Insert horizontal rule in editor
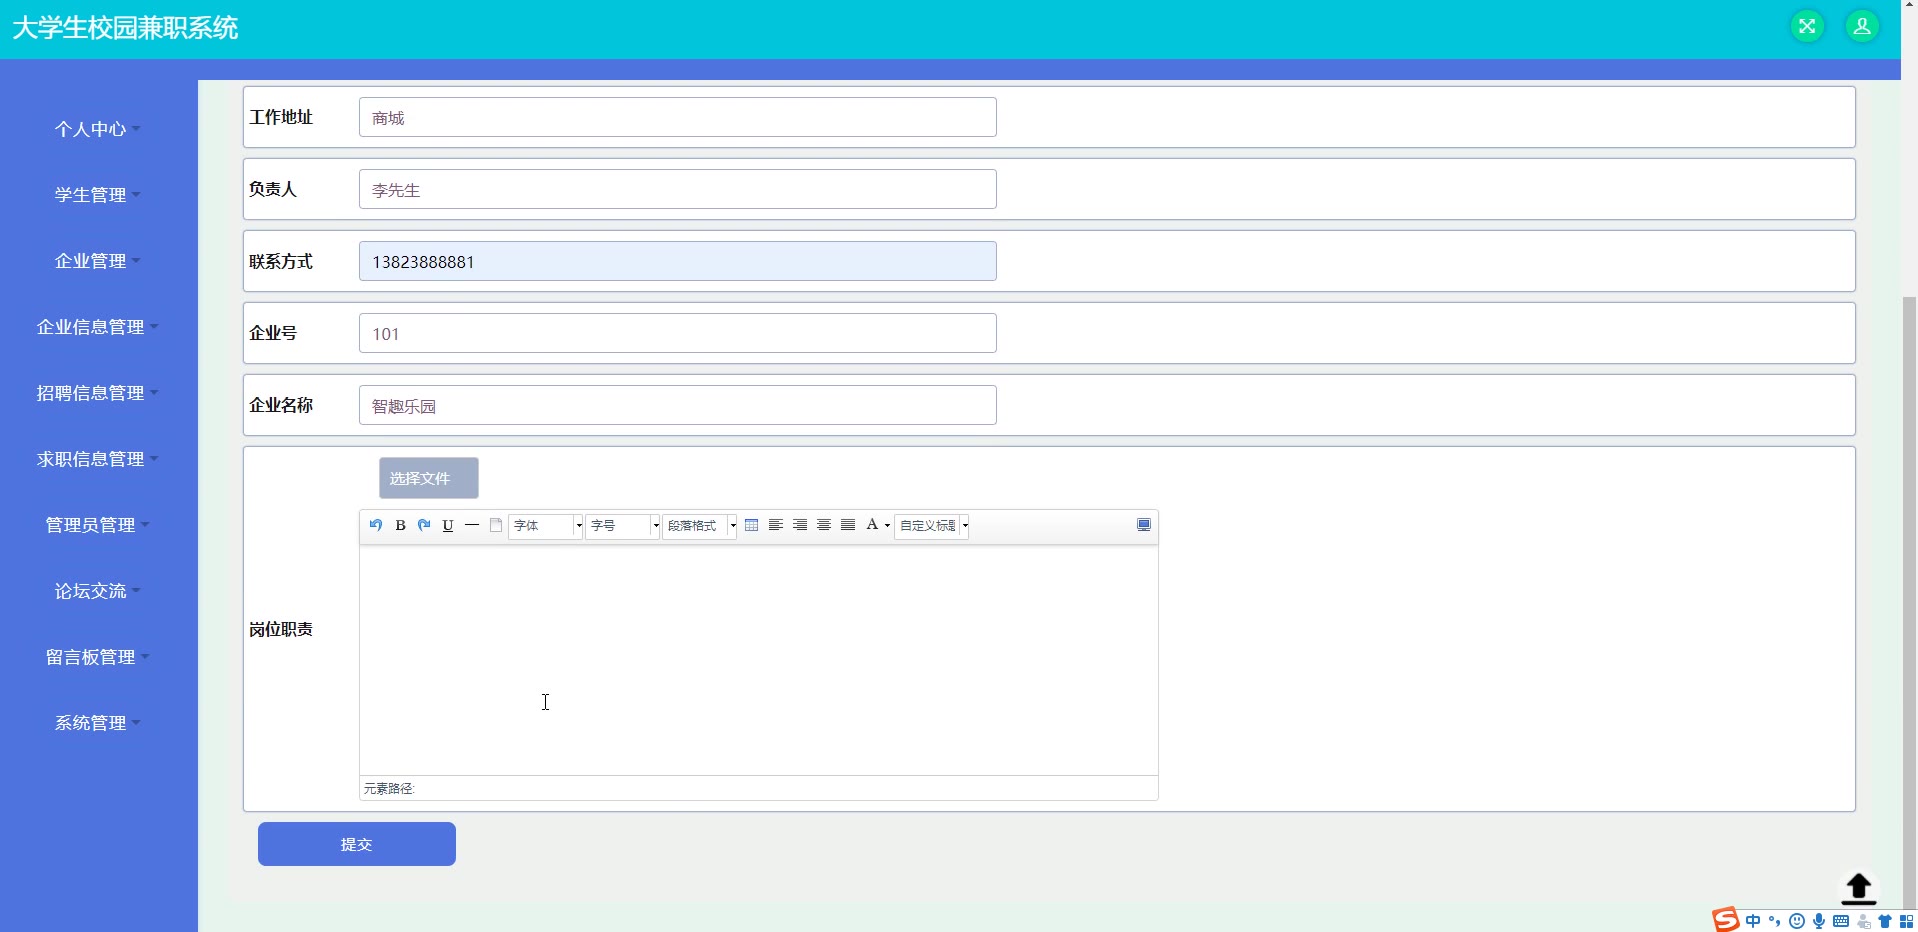Image resolution: width=1918 pixels, height=932 pixels. (x=472, y=525)
